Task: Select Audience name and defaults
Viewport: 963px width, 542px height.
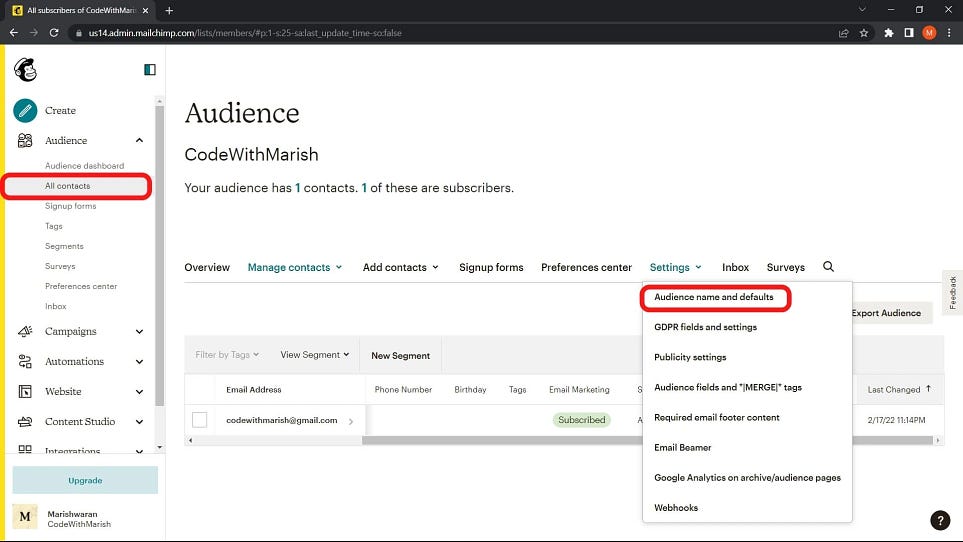Action: pyautogui.click(x=714, y=297)
